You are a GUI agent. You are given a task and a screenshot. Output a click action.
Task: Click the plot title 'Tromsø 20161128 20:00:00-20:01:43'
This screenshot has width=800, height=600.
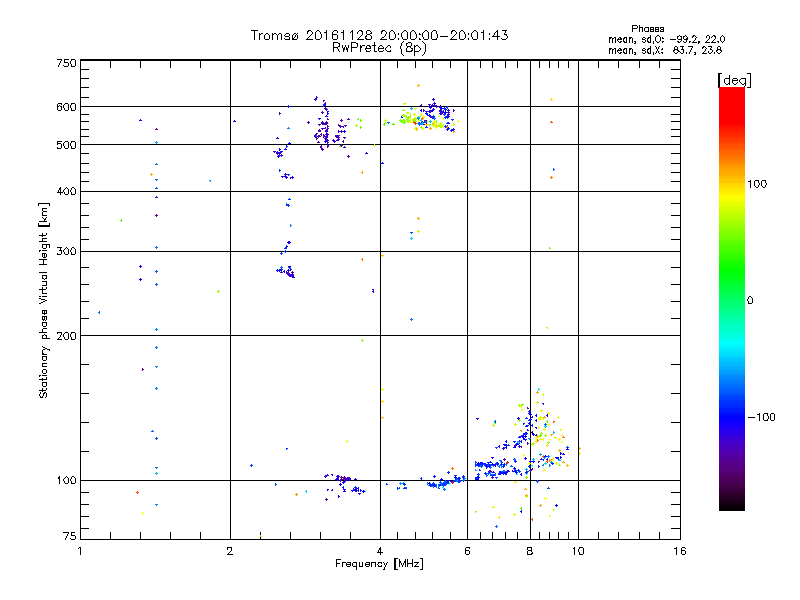(x=379, y=35)
